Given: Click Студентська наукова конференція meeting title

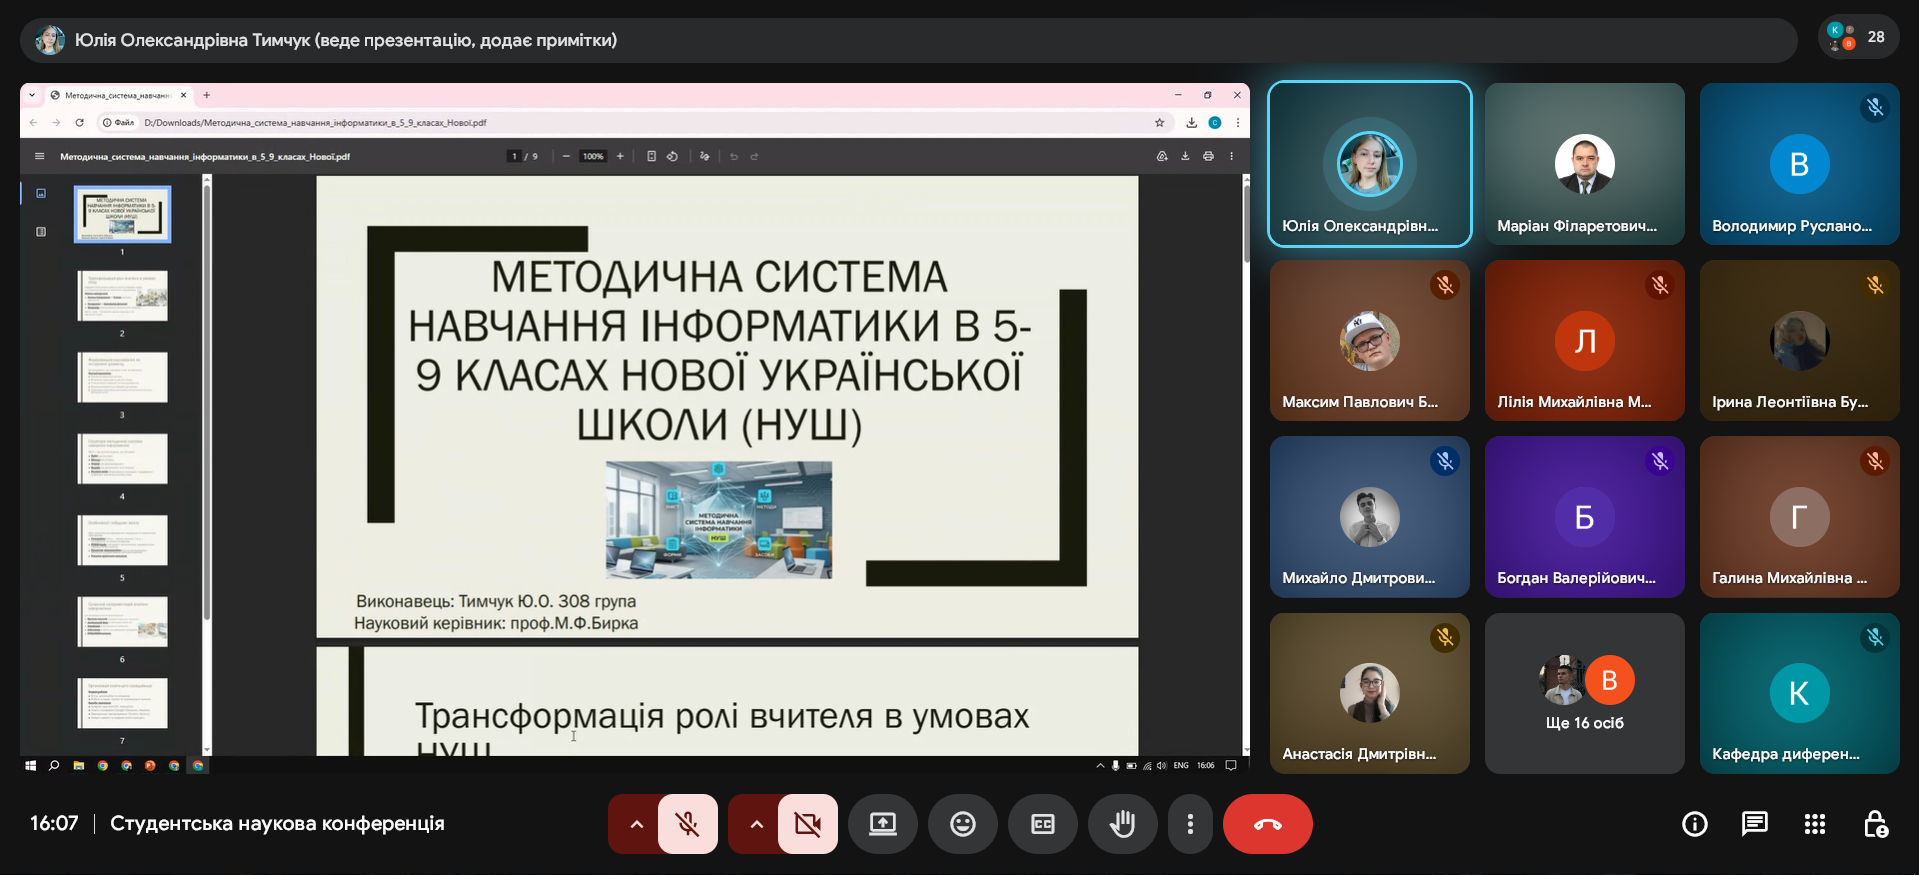Looking at the screenshot, I should (x=277, y=824).
